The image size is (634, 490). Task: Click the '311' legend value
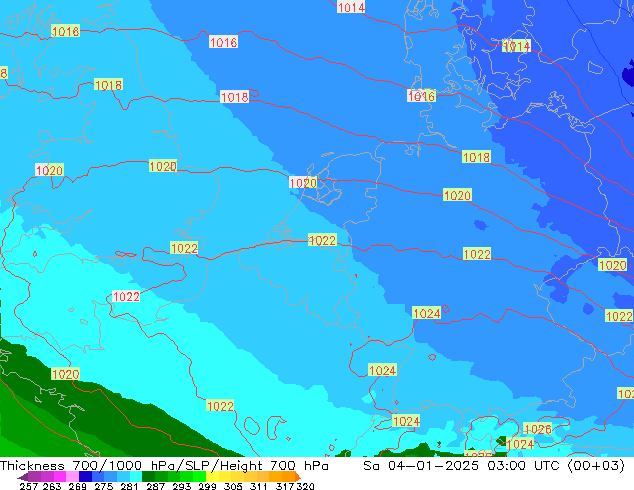pyautogui.click(x=259, y=486)
